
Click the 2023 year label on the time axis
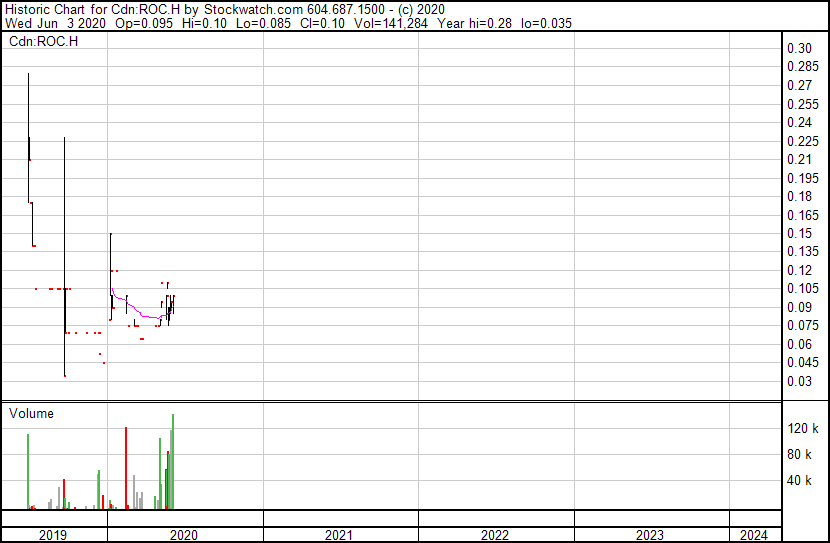pos(650,535)
